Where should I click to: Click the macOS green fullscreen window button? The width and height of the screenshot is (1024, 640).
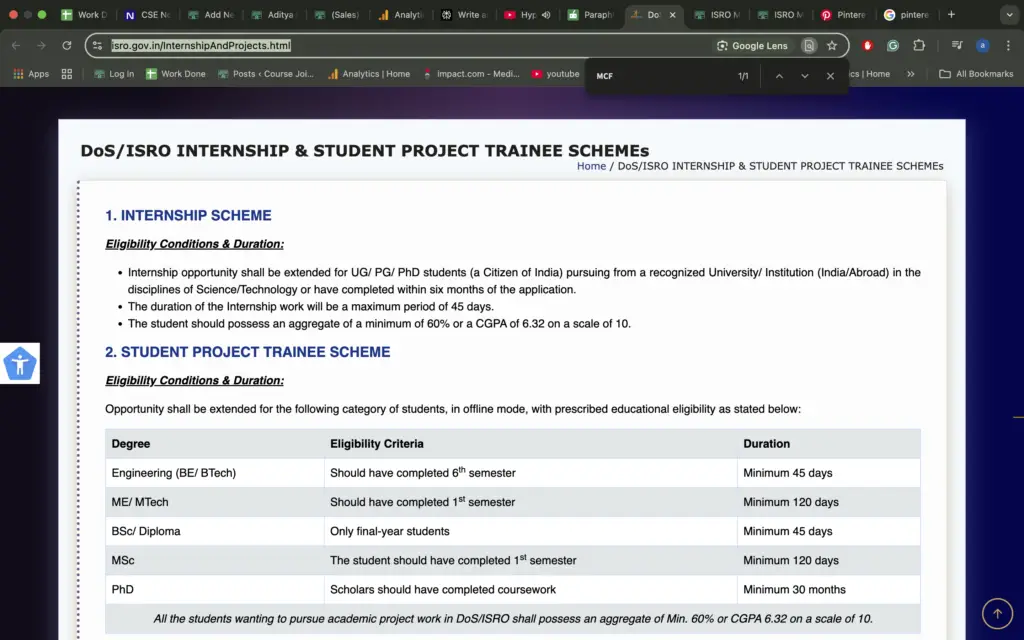pyautogui.click(x=42, y=14)
